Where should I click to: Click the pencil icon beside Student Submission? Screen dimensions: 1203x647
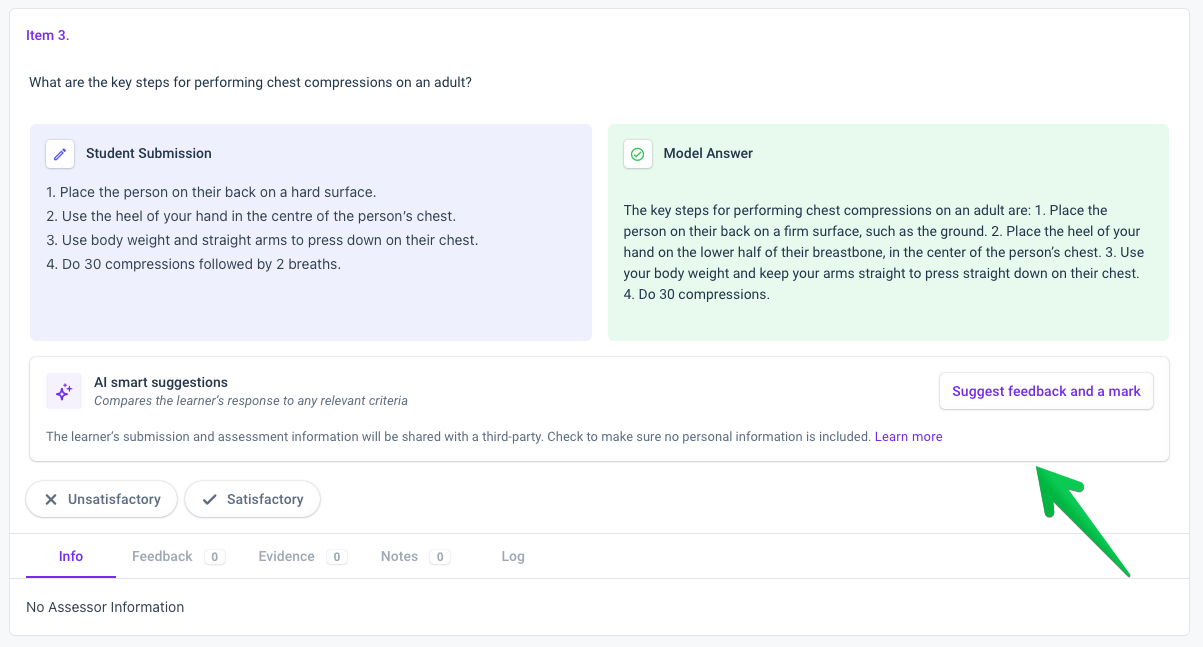pyautogui.click(x=60, y=154)
